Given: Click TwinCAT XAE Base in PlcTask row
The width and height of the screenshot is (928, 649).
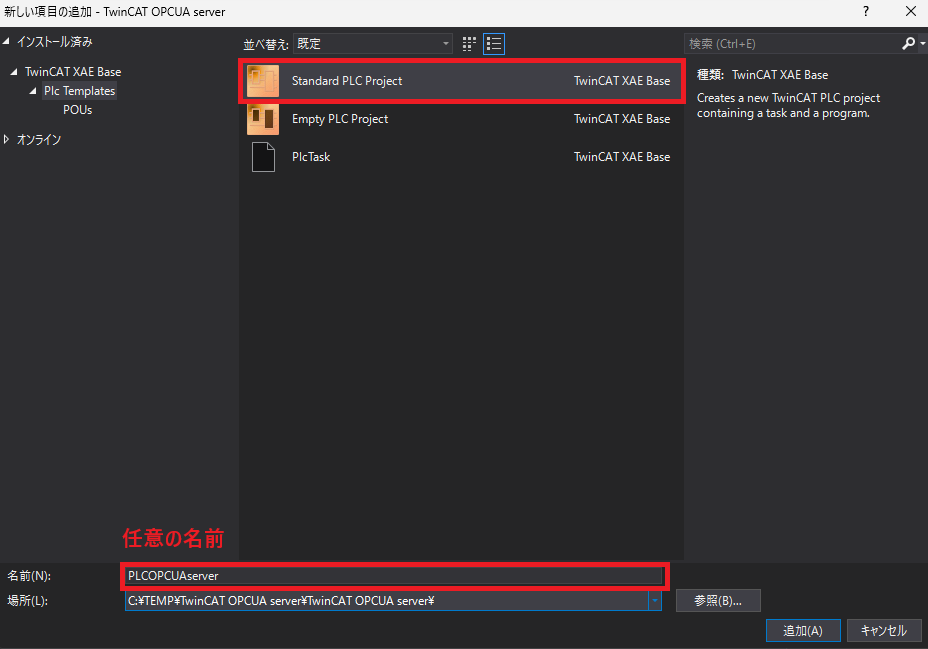Looking at the screenshot, I should point(622,157).
